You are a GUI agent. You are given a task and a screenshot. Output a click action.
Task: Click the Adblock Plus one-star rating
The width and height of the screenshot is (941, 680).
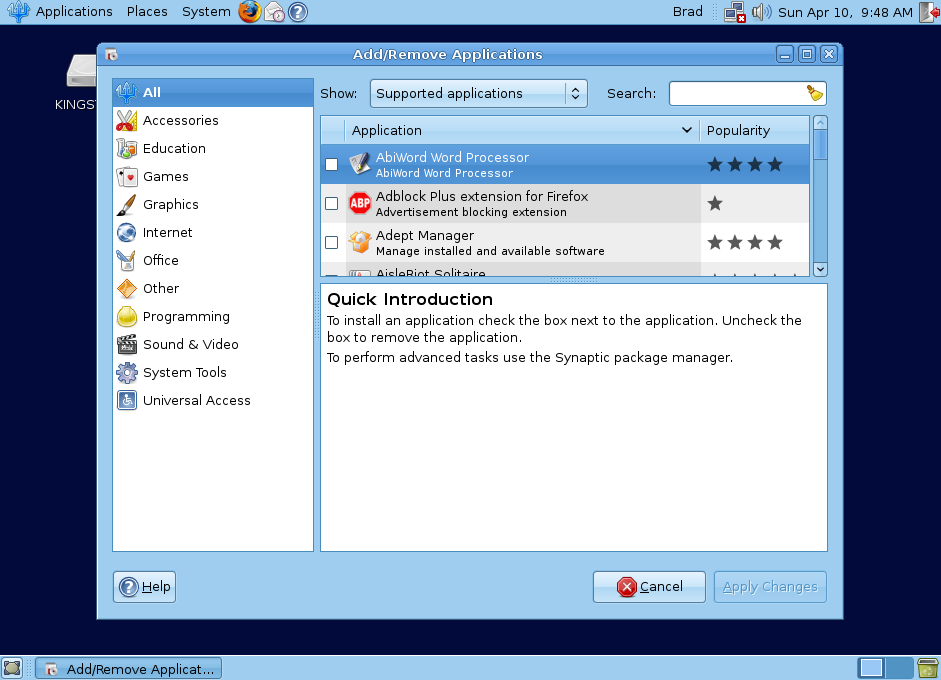715,203
